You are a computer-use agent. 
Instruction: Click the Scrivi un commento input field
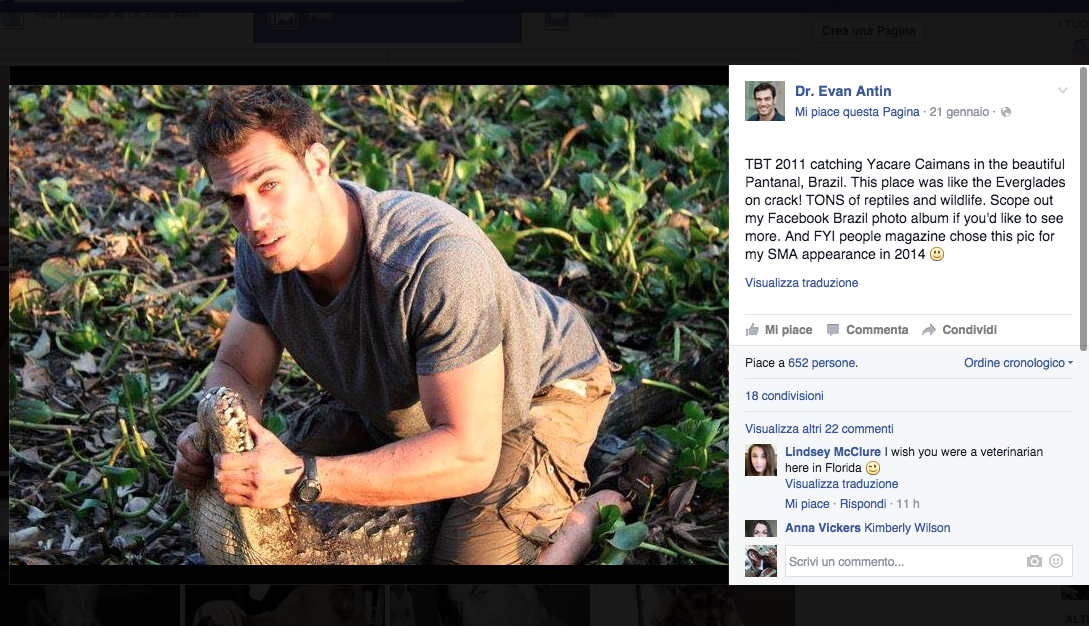pyautogui.click(x=900, y=562)
